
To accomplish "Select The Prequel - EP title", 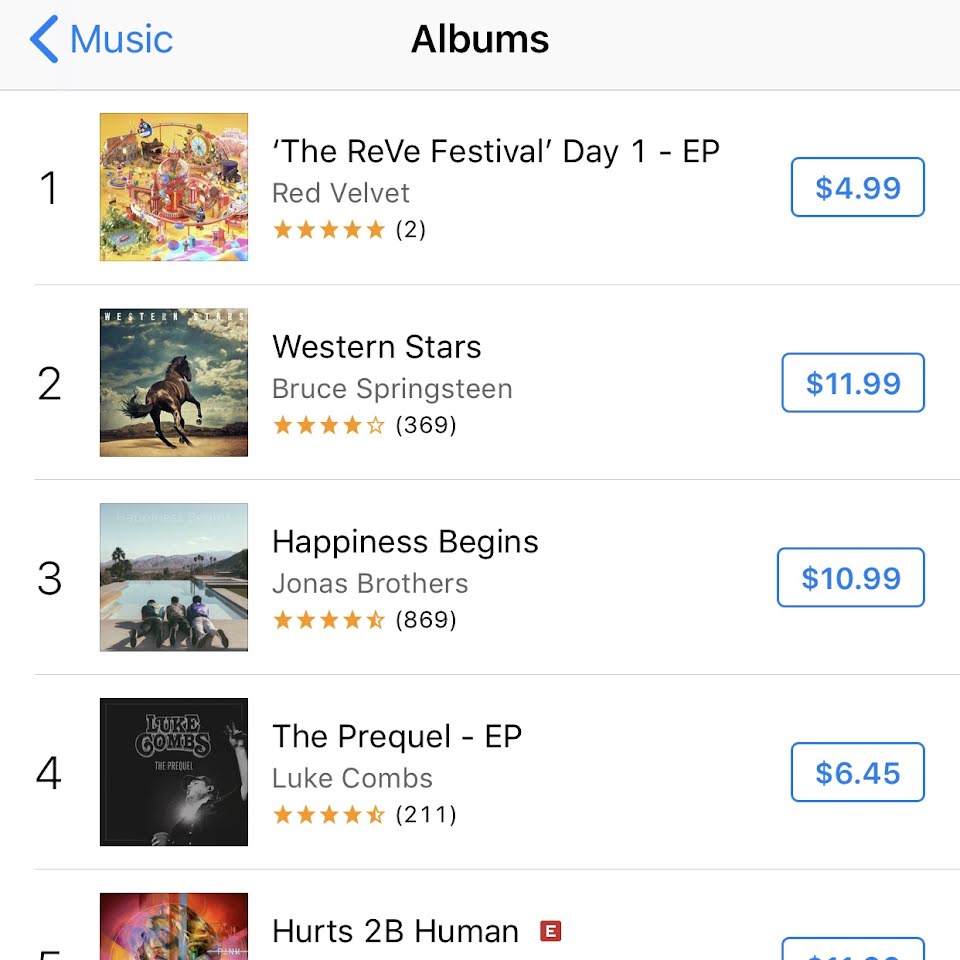I will pyautogui.click(x=397, y=737).
